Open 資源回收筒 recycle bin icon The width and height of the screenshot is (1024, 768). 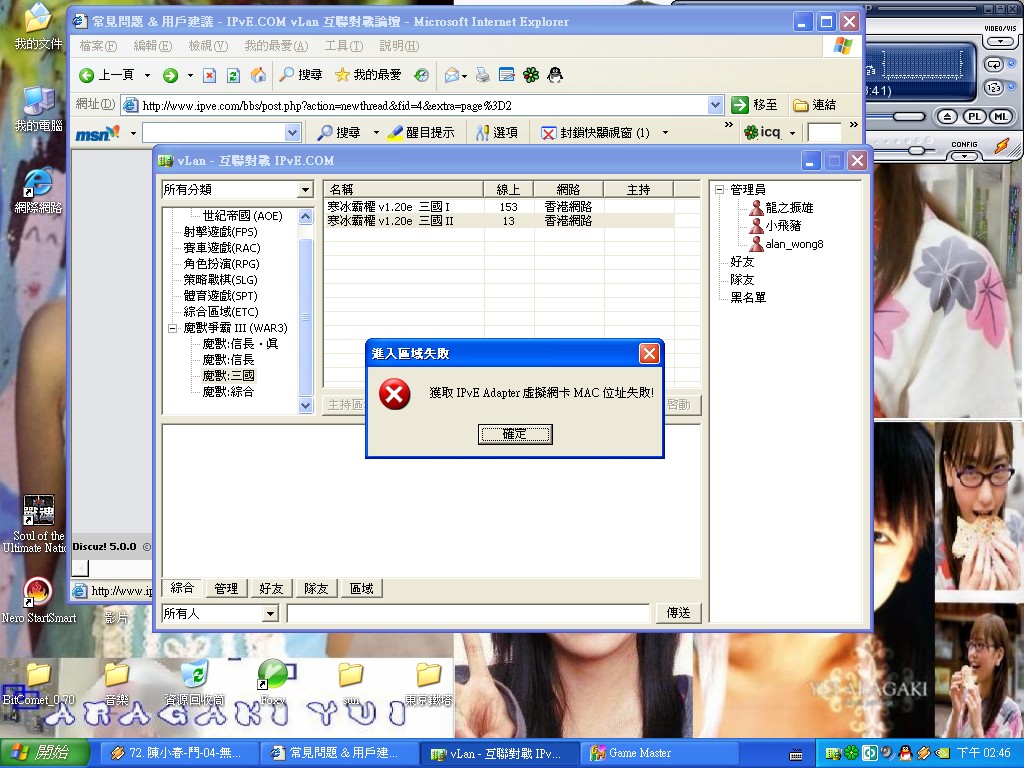click(x=194, y=682)
